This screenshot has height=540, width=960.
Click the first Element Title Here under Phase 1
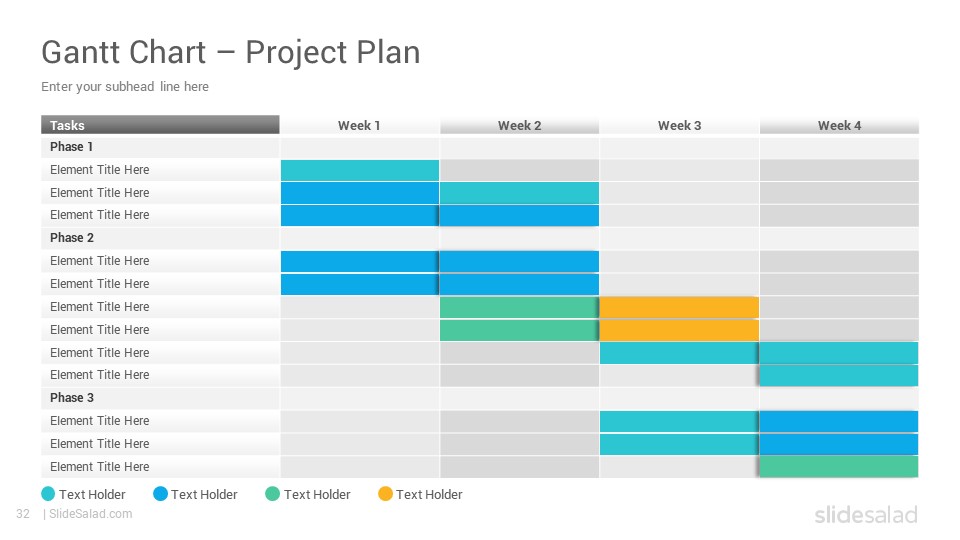click(x=100, y=170)
